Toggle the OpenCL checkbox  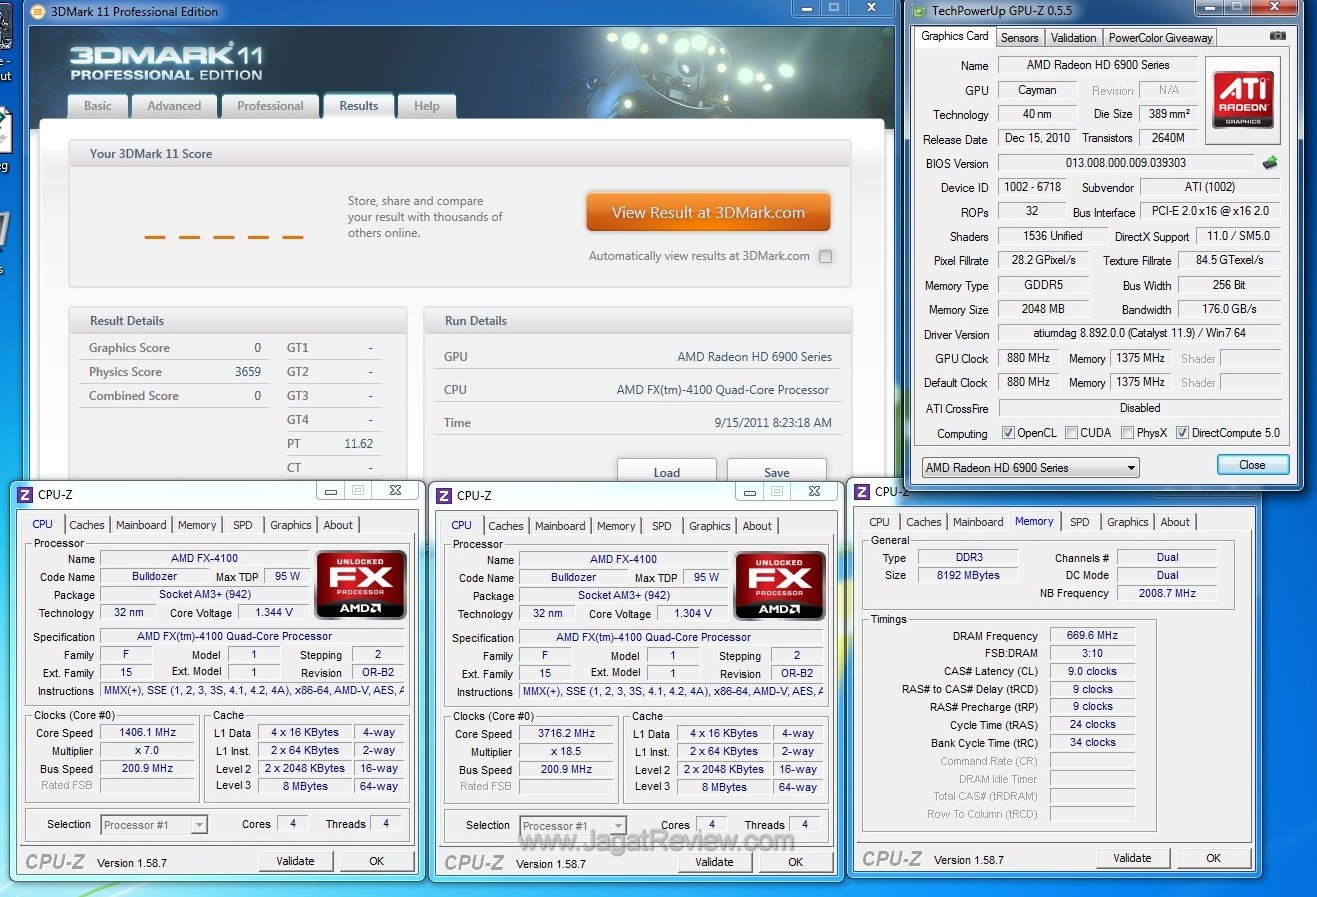pos(1008,433)
